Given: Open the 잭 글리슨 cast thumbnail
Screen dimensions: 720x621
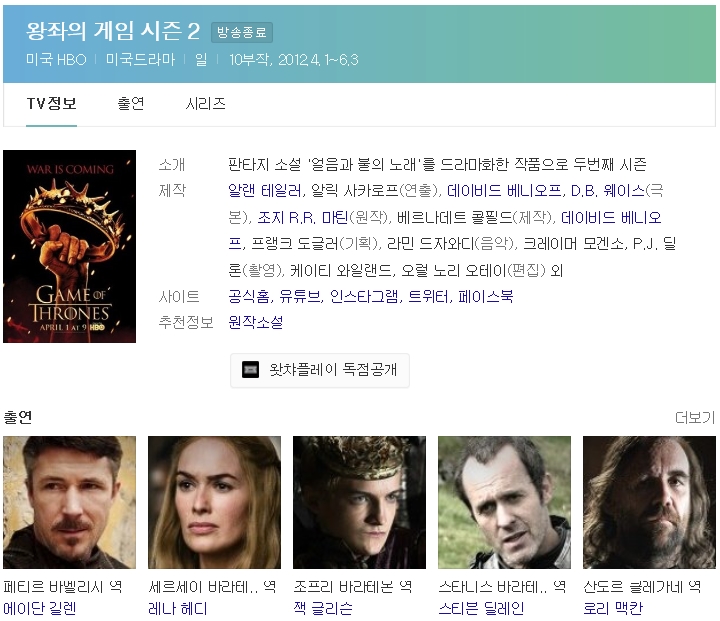Looking at the screenshot, I should (359, 502).
